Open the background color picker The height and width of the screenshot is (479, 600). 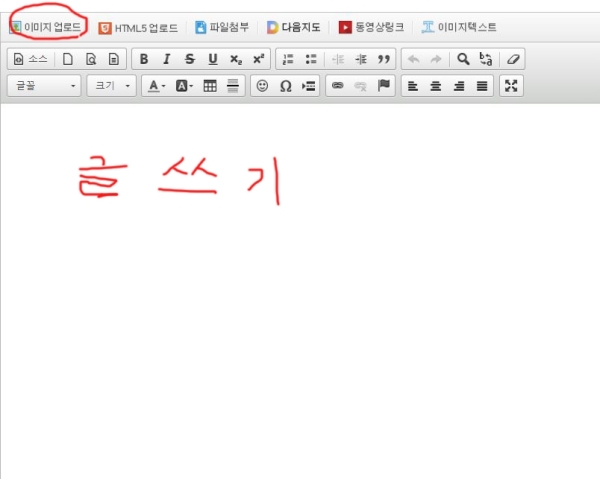click(x=184, y=86)
